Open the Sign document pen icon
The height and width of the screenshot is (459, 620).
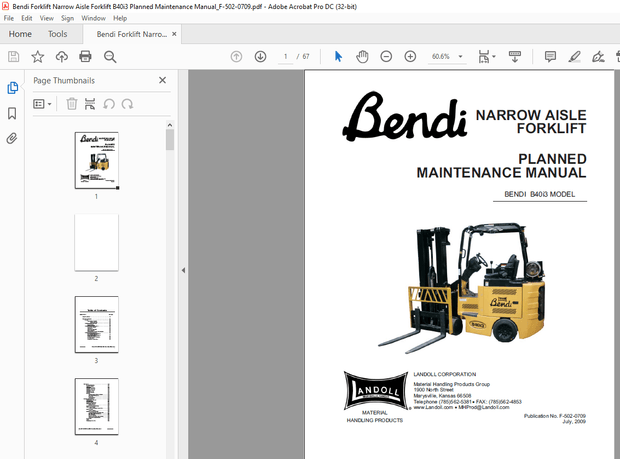[x=598, y=57]
